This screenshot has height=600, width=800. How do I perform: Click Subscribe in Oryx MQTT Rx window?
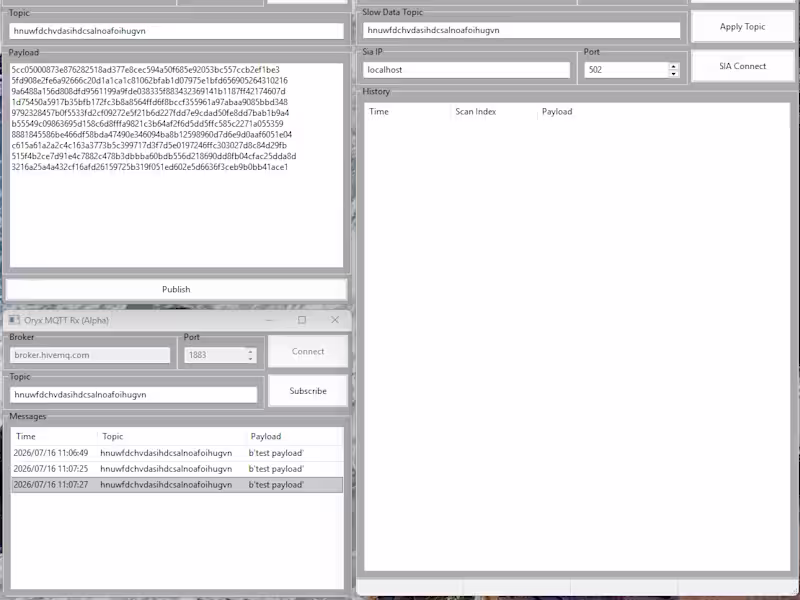point(308,391)
